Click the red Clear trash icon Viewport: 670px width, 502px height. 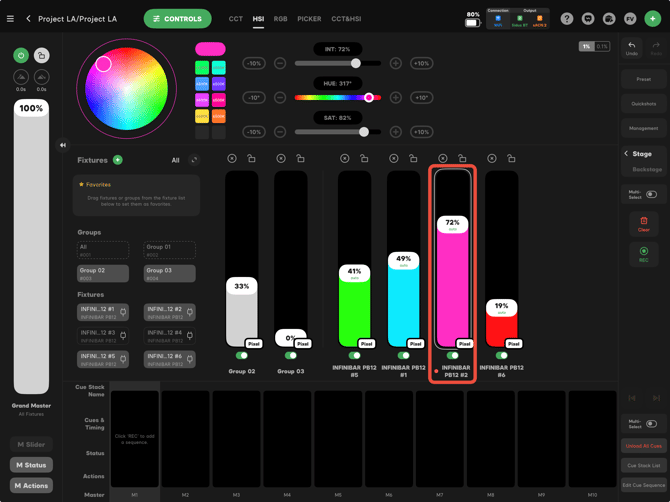click(x=644, y=224)
